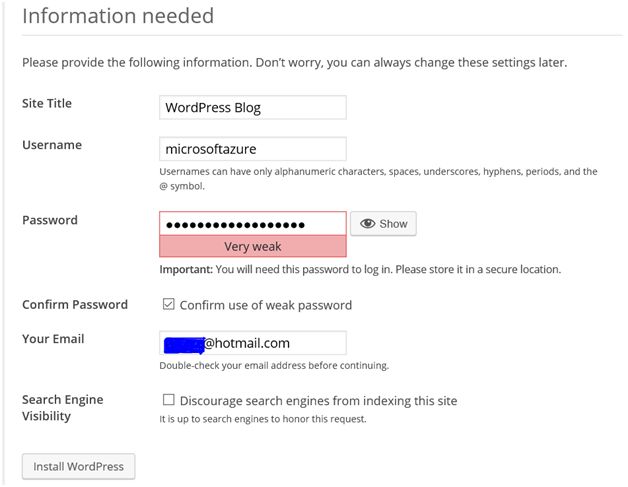Click the Confirm Password label

[75, 305]
